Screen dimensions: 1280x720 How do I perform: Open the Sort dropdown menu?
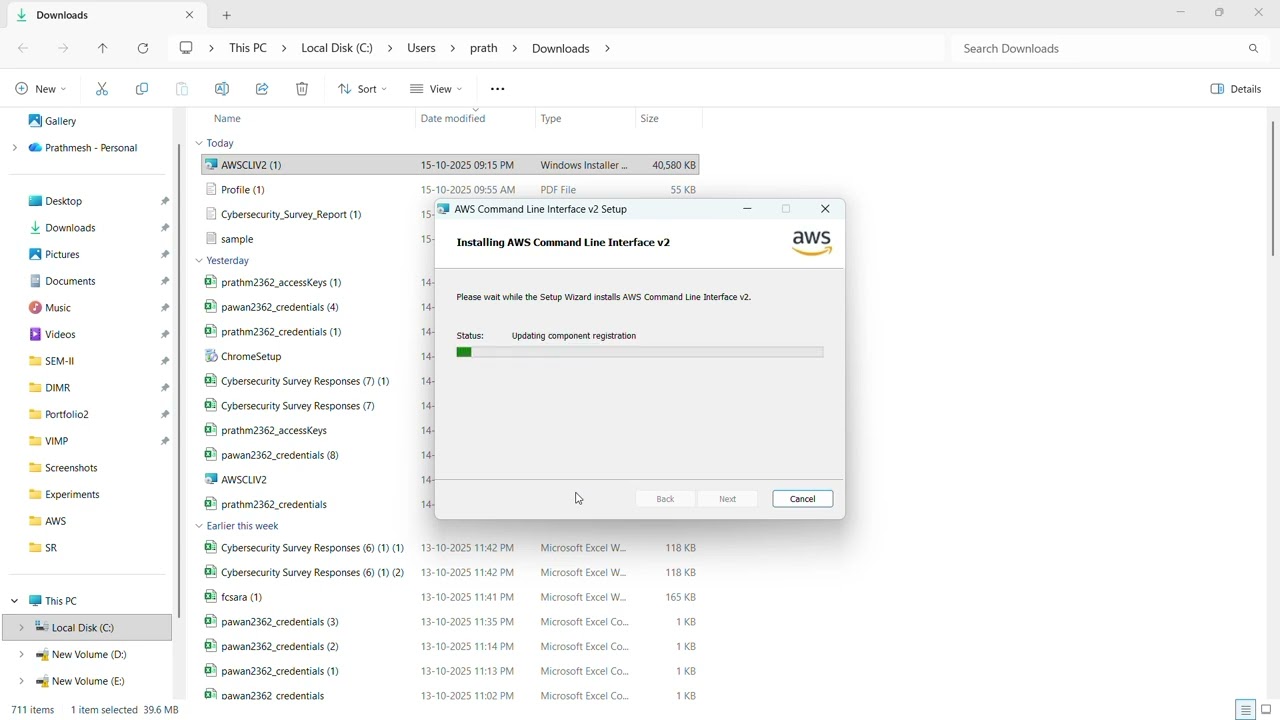coord(362,89)
